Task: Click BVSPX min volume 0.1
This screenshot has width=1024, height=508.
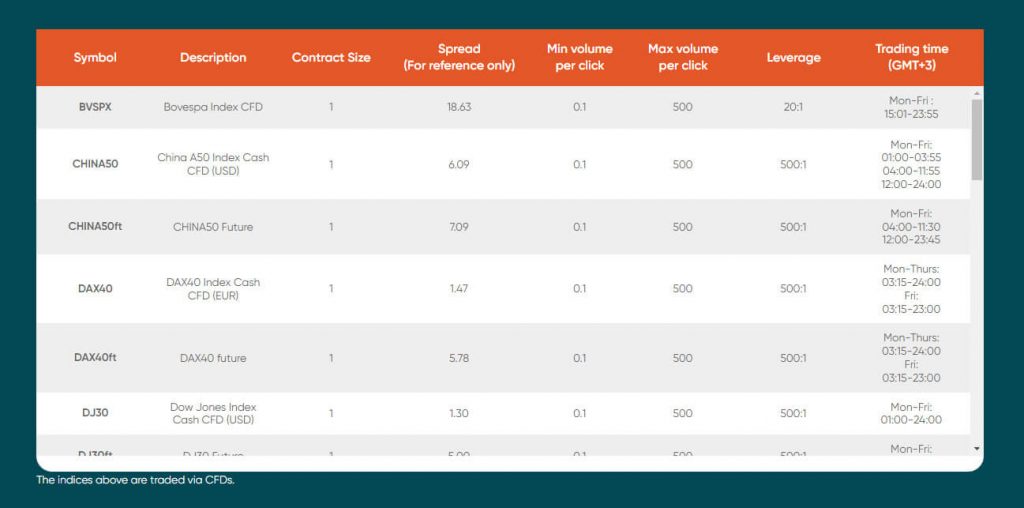Action: [x=580, y=107]
